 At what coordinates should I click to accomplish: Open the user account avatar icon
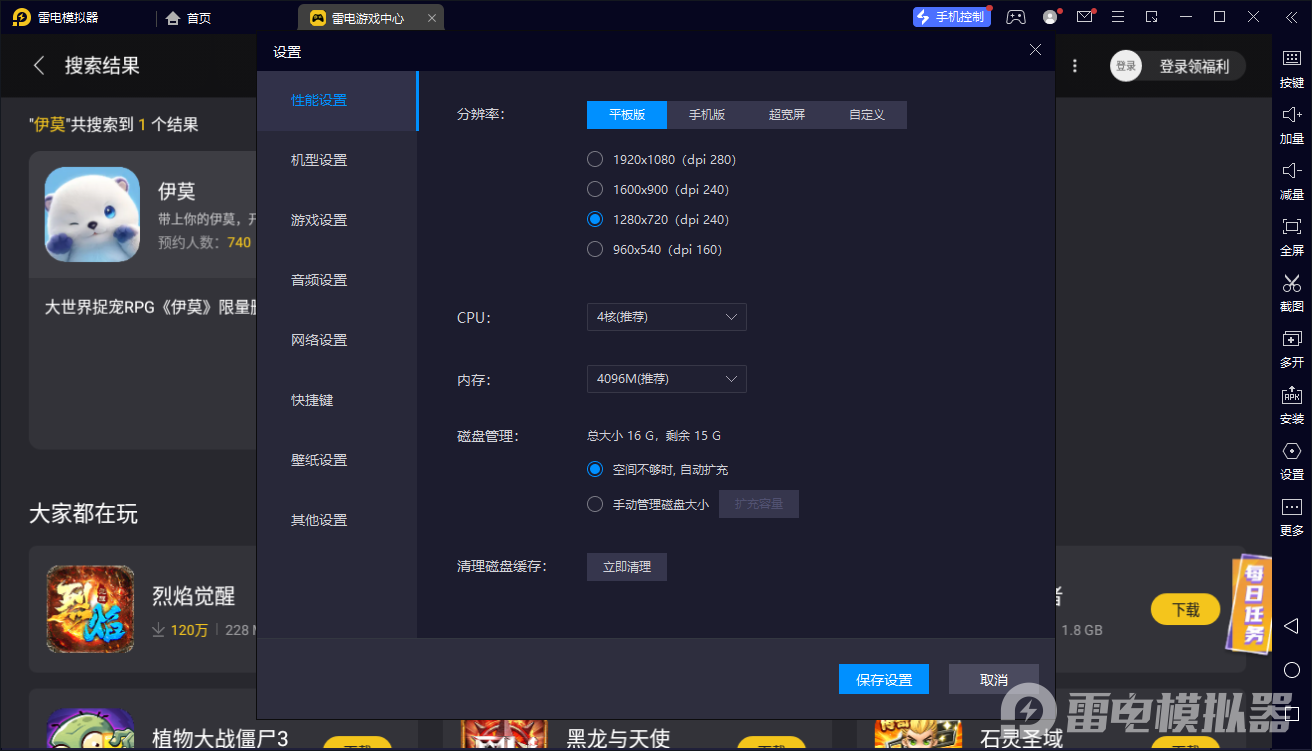(1050, 17)
